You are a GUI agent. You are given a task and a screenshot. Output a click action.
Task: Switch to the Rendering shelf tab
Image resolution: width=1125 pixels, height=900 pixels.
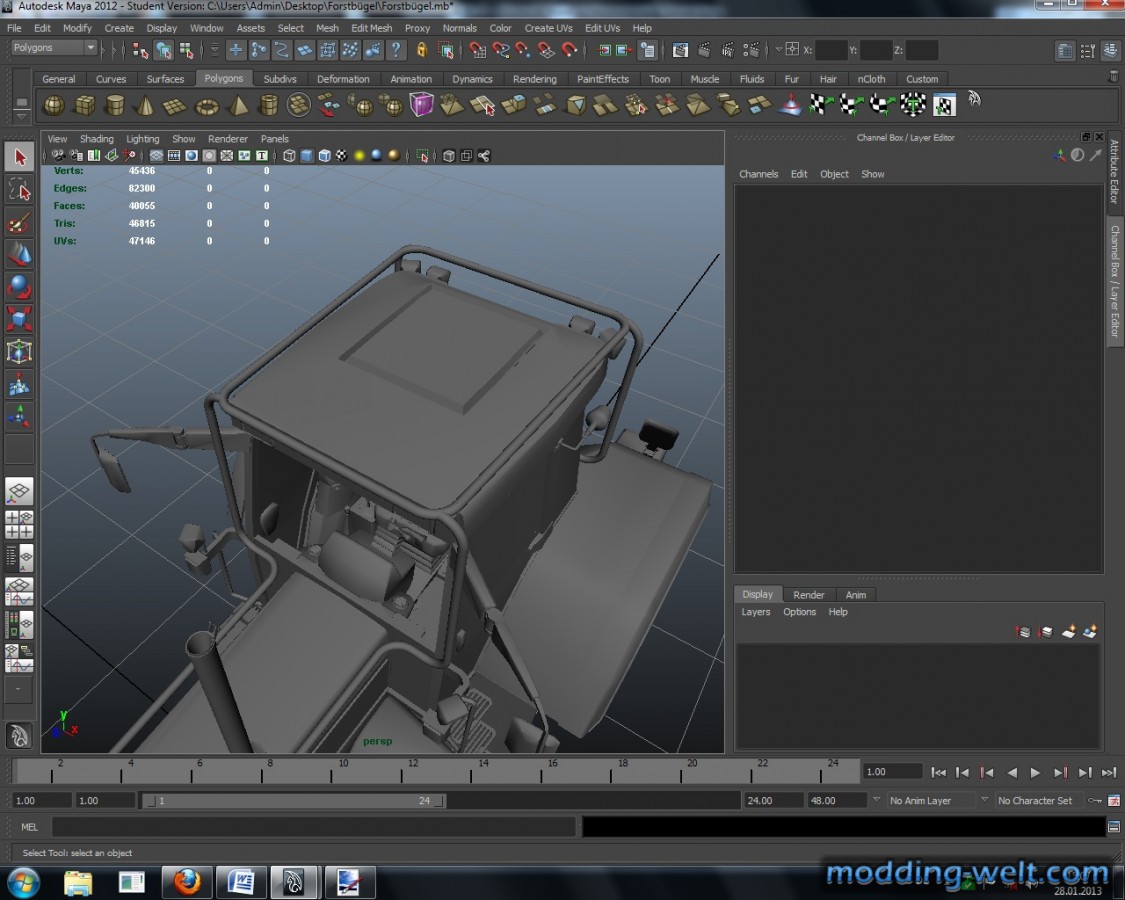[x=535, y=79]
